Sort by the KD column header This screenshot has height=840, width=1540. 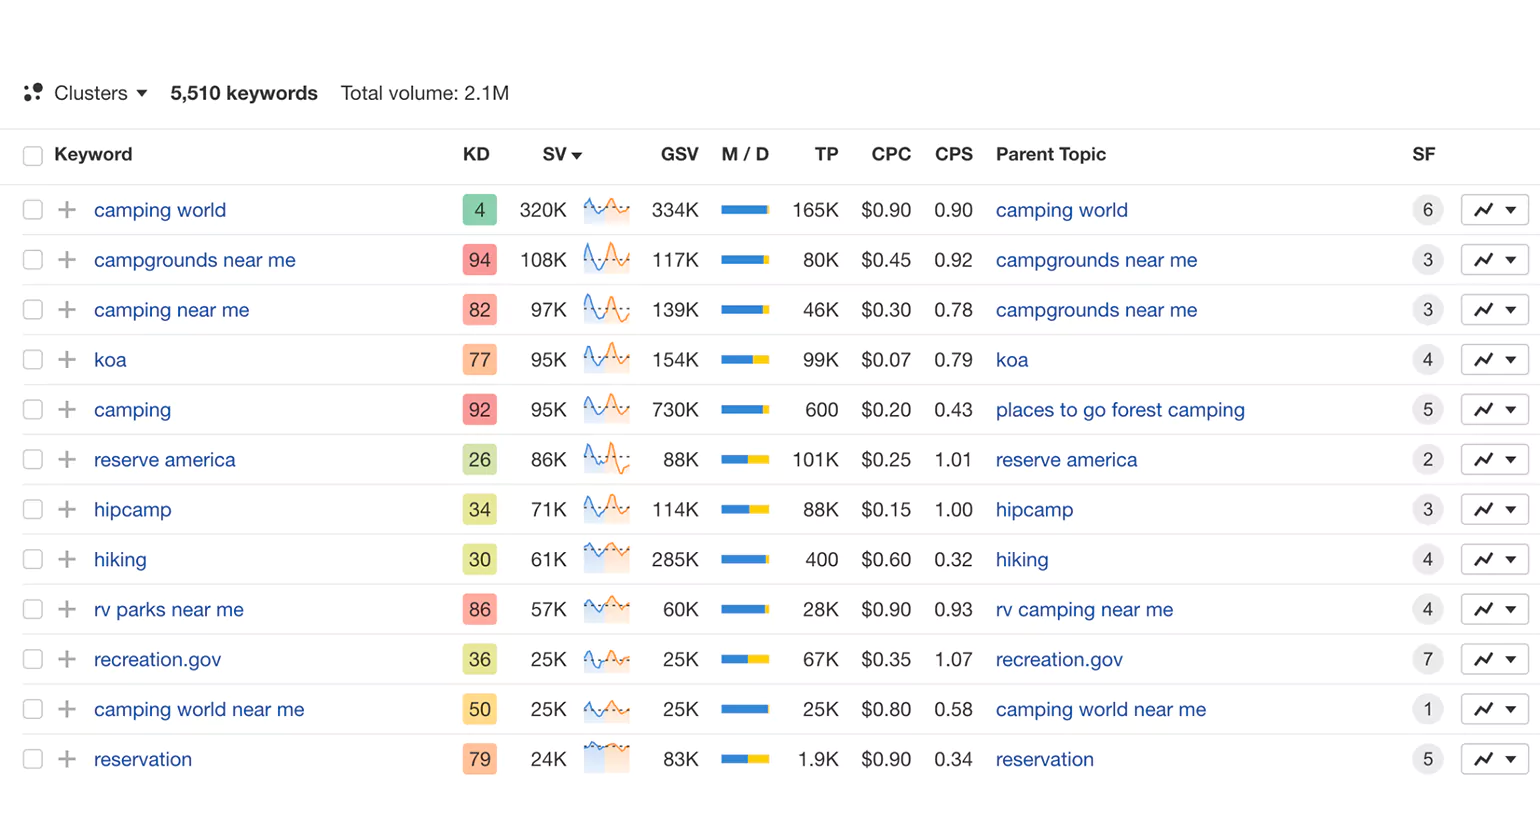tap(476, 154)
